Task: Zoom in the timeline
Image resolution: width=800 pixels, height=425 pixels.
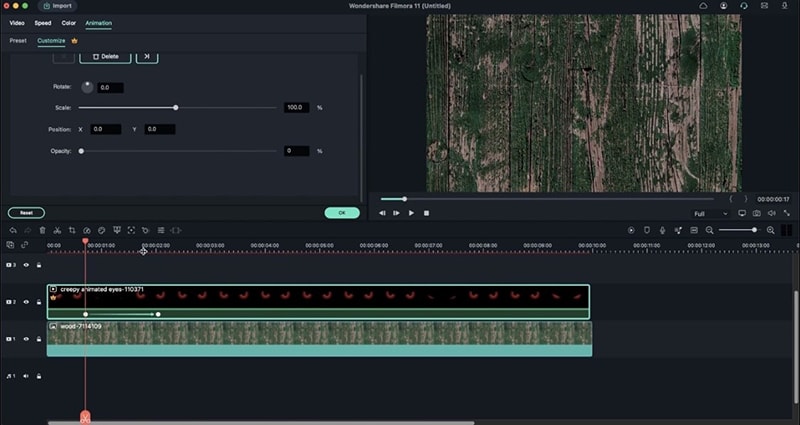Action: point(770,231)
